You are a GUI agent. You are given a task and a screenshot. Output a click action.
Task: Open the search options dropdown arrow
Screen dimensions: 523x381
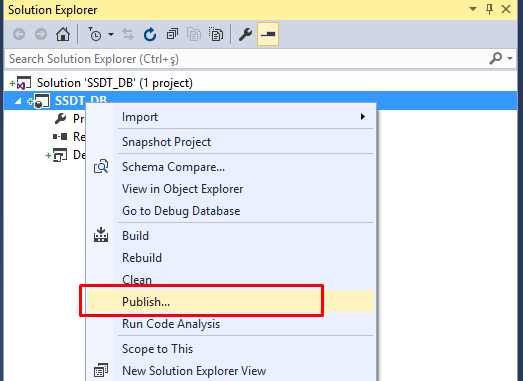pos(510,58)
